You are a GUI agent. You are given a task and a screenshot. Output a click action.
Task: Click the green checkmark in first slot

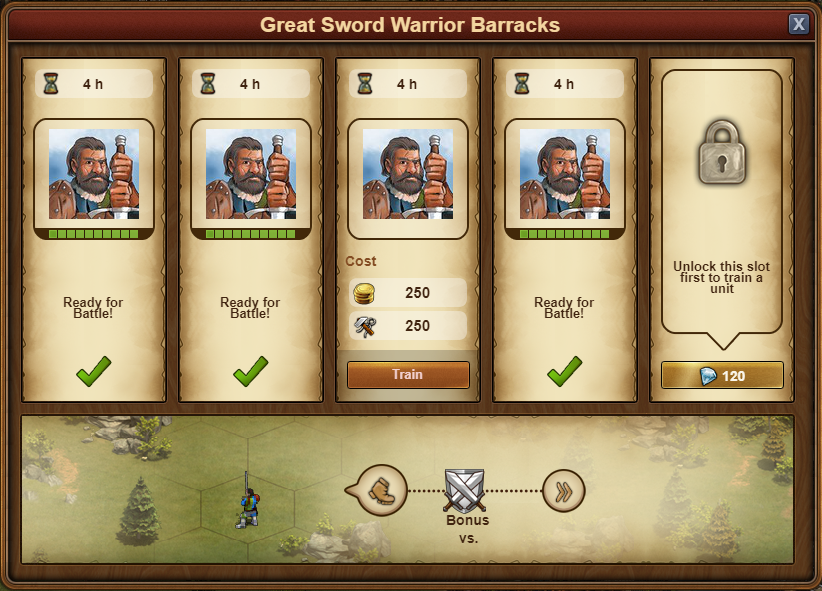94,371
